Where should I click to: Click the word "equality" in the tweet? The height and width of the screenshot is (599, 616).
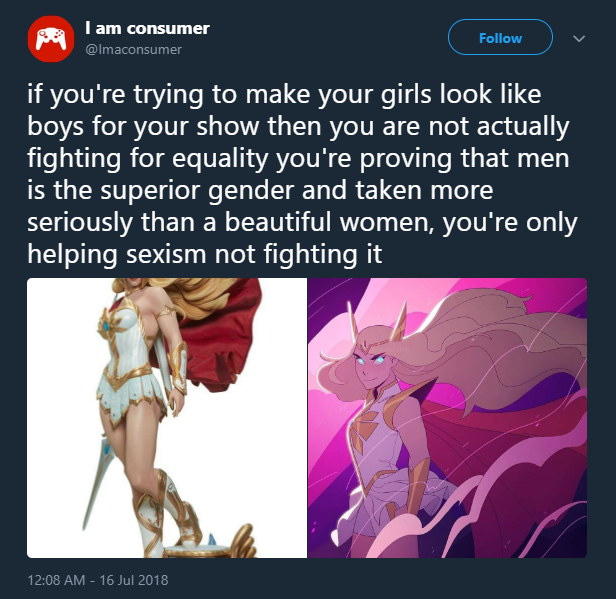tap(220, 160)
